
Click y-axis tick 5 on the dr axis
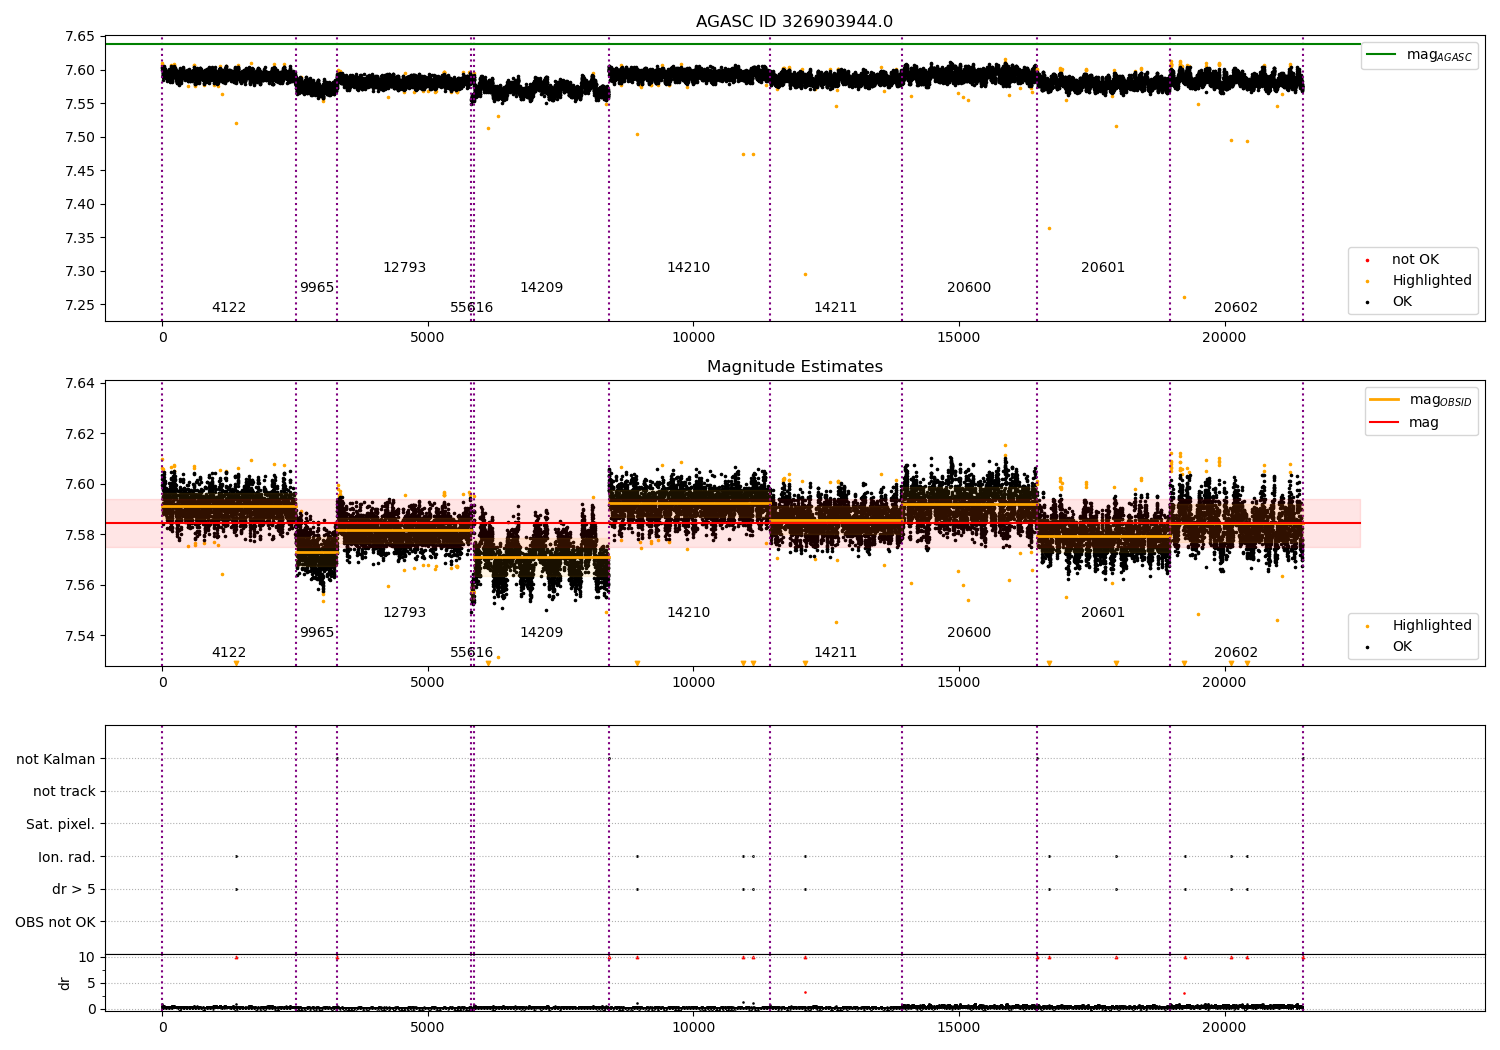91,983
